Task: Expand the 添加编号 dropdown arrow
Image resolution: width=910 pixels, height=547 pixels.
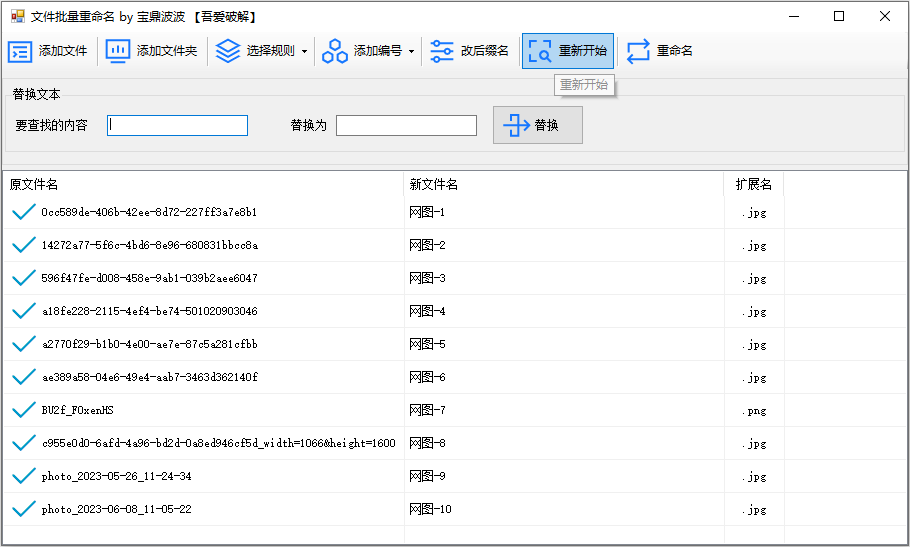Action: coord(411,51)
